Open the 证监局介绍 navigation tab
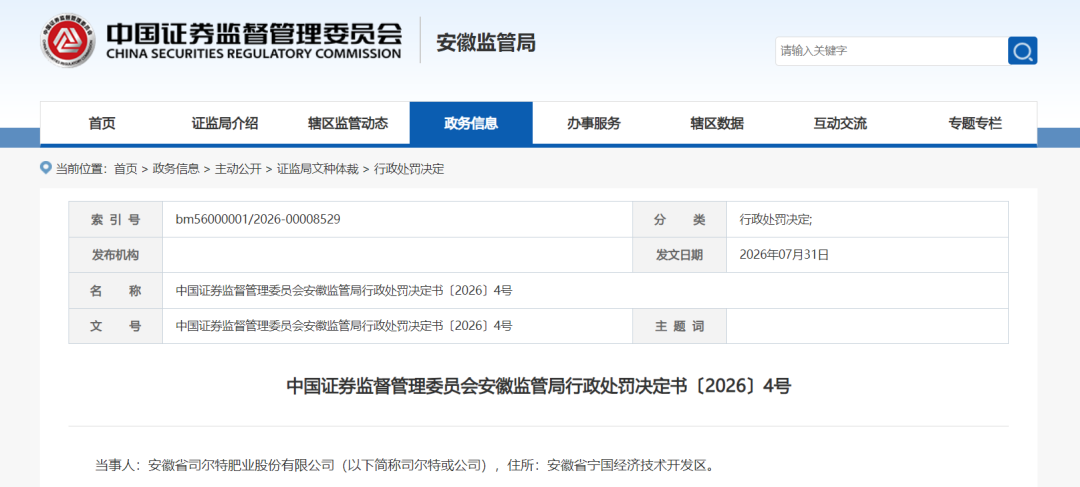The width and height of the screenshot is (1080, 487). coord(225,123)
